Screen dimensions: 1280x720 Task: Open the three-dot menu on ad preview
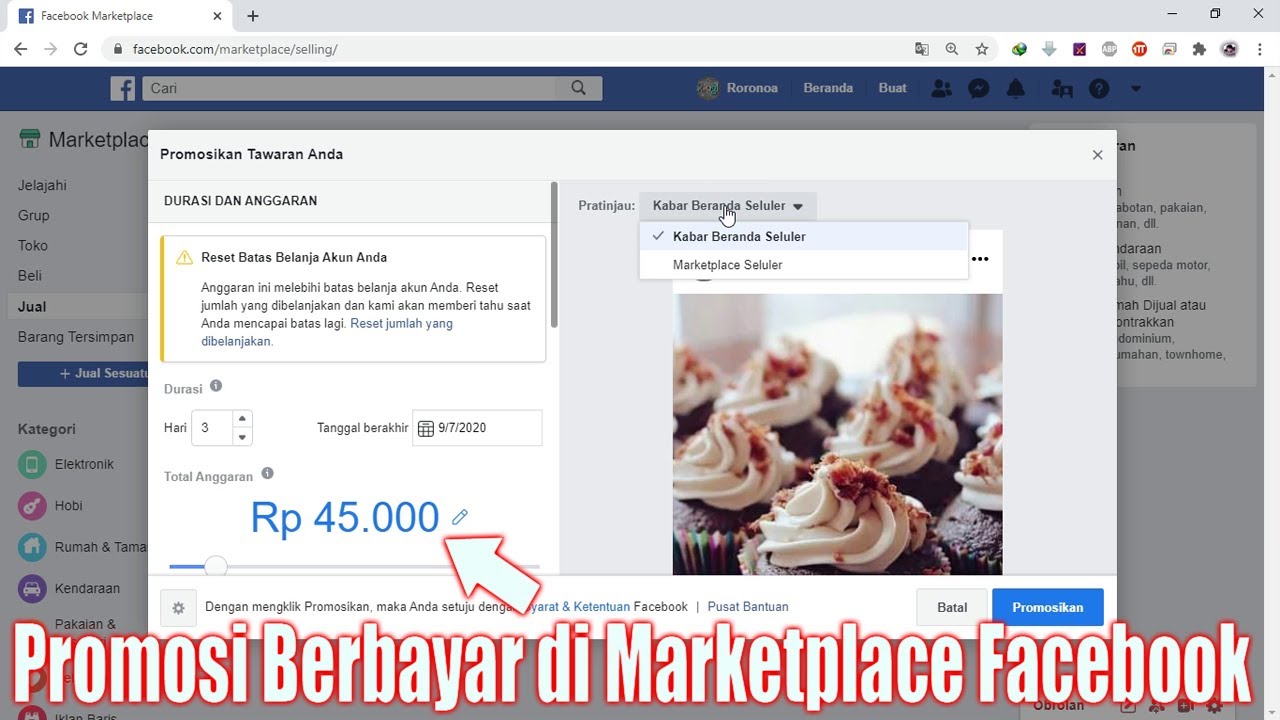pos(980,259)
